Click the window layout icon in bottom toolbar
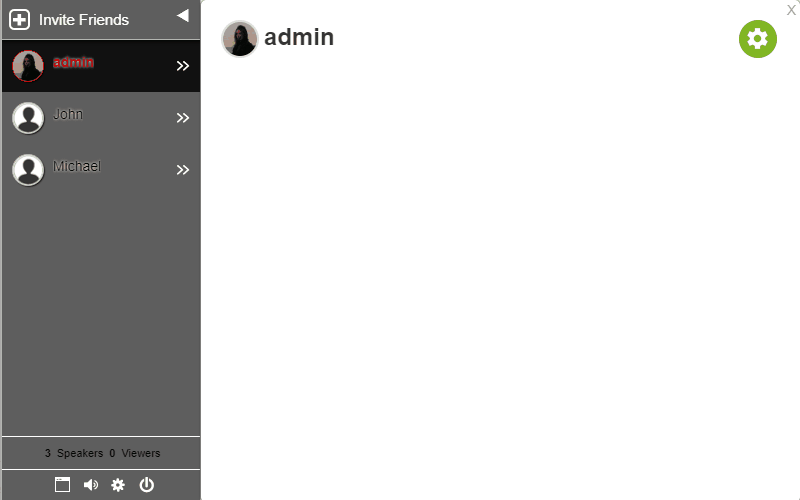This screenshot has height=500, width=800. tap(62, 485)
